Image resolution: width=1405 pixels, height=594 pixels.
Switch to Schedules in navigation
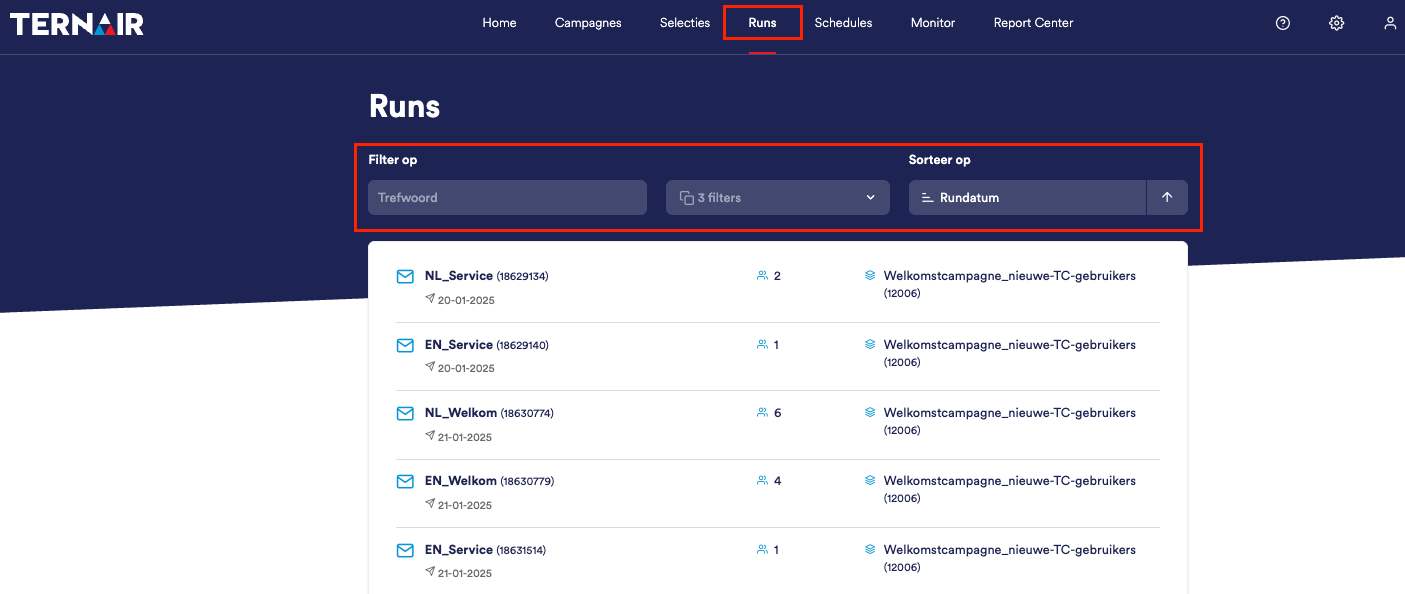pyautogui.click(x=843, y=23)
